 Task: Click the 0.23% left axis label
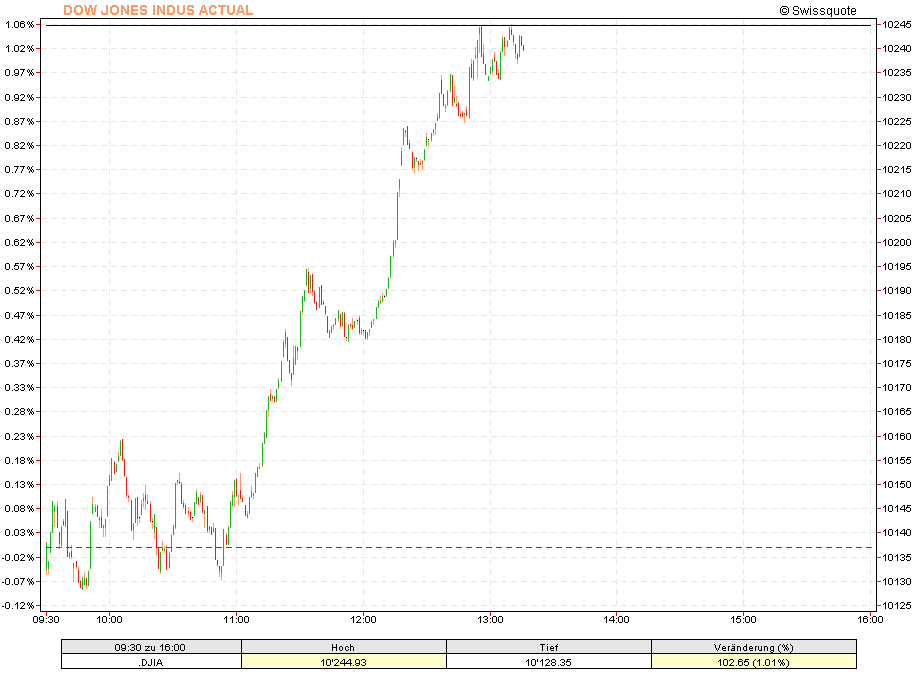coord(20,436)
